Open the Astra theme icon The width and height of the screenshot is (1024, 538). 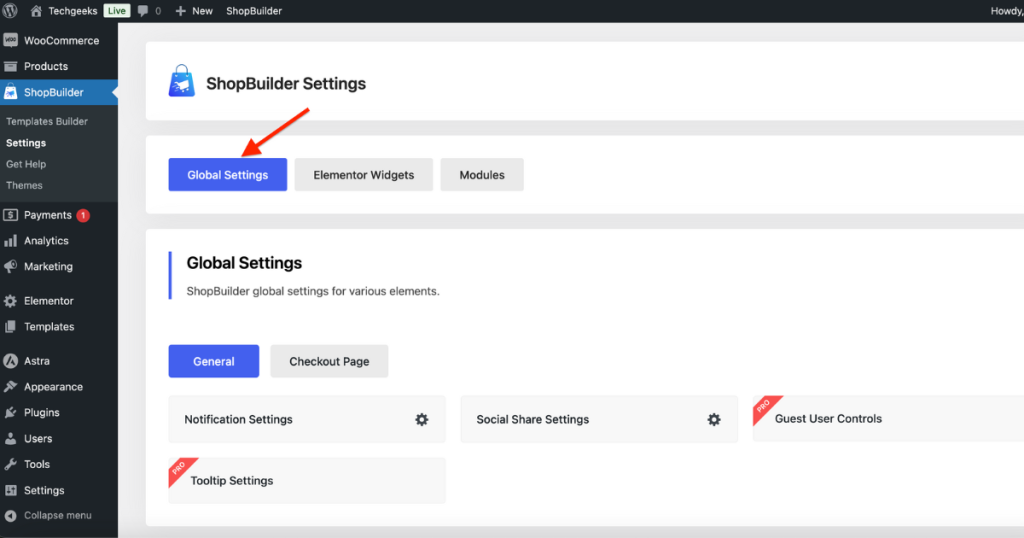click(x=10, y=361)
